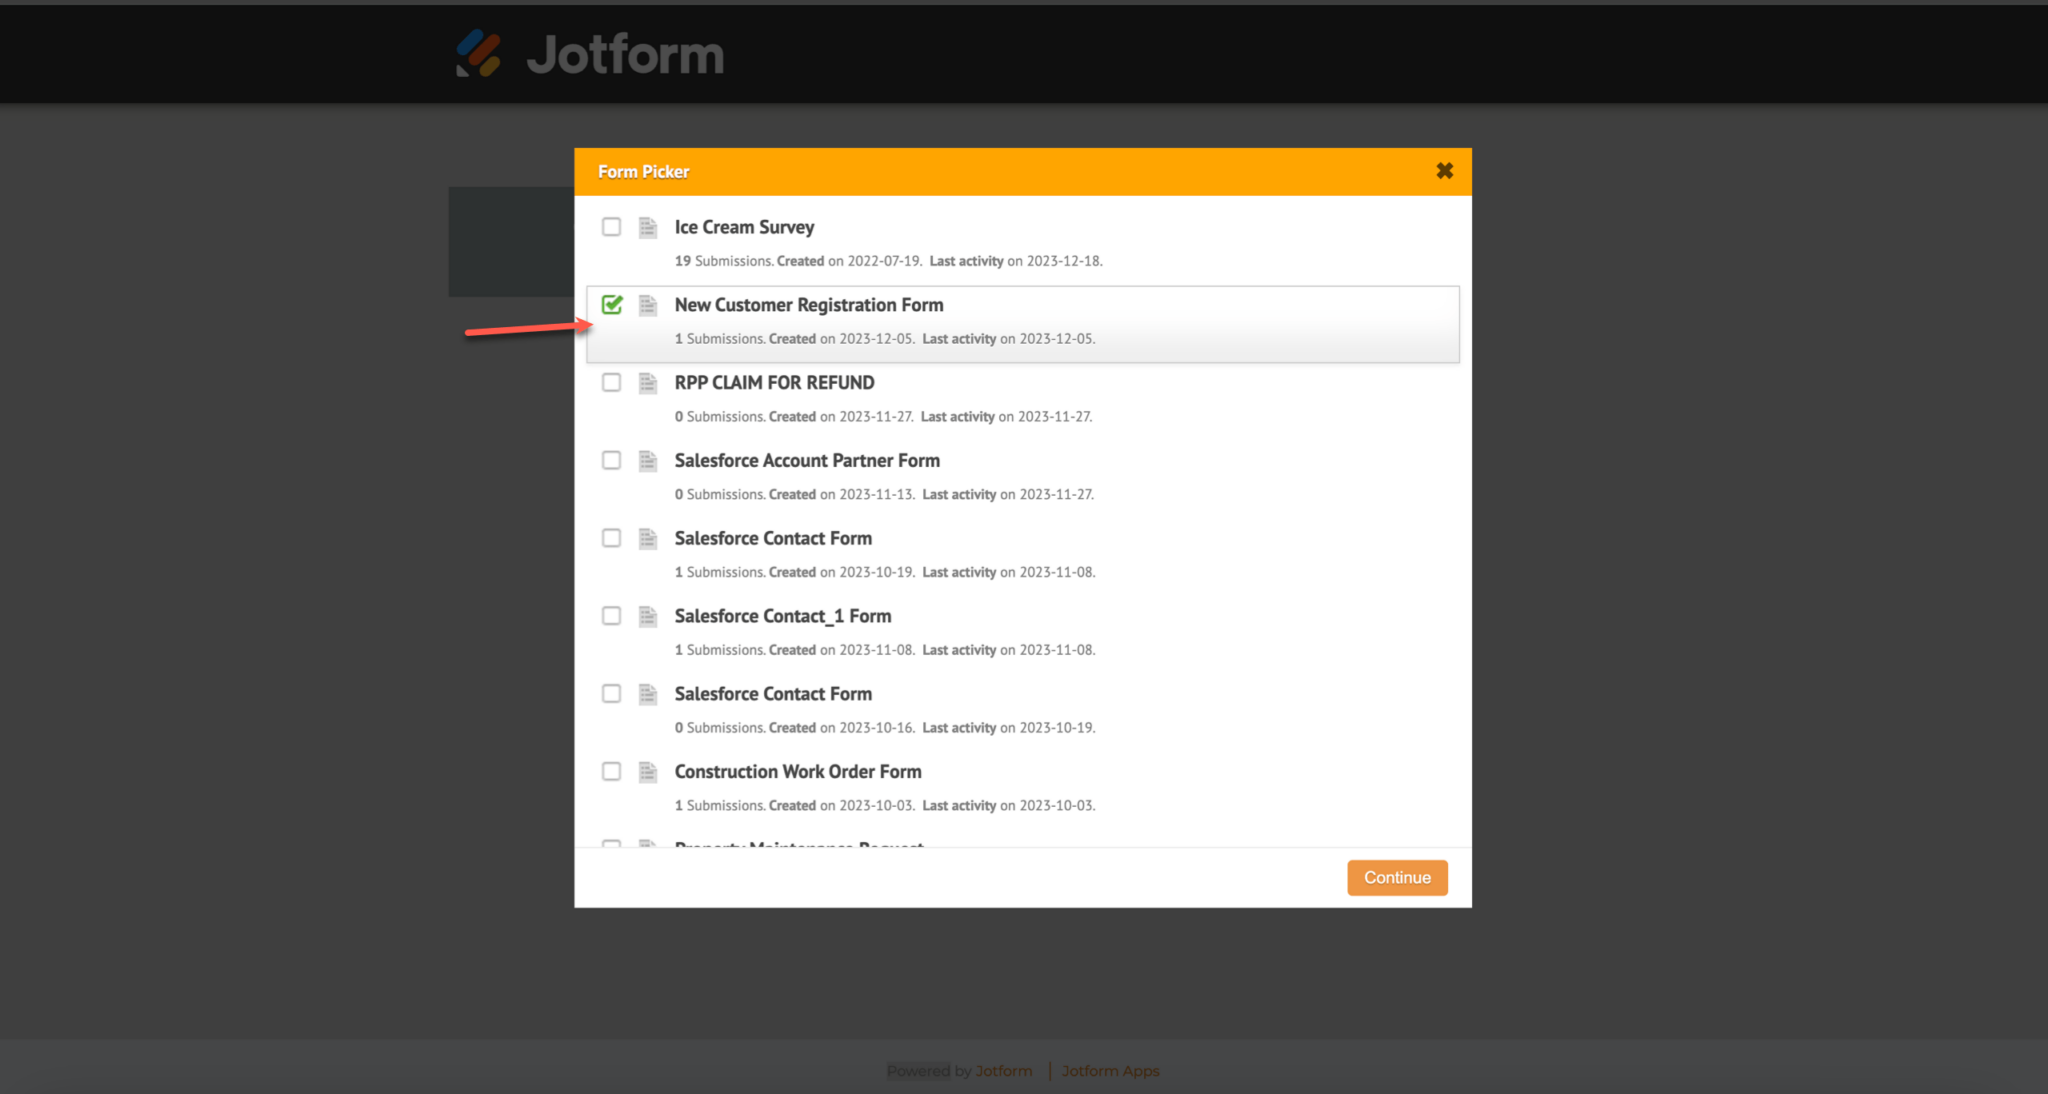Open the Jotform Apps link
This screenshot has height=1094, width=2048.
[1110, 1070]
